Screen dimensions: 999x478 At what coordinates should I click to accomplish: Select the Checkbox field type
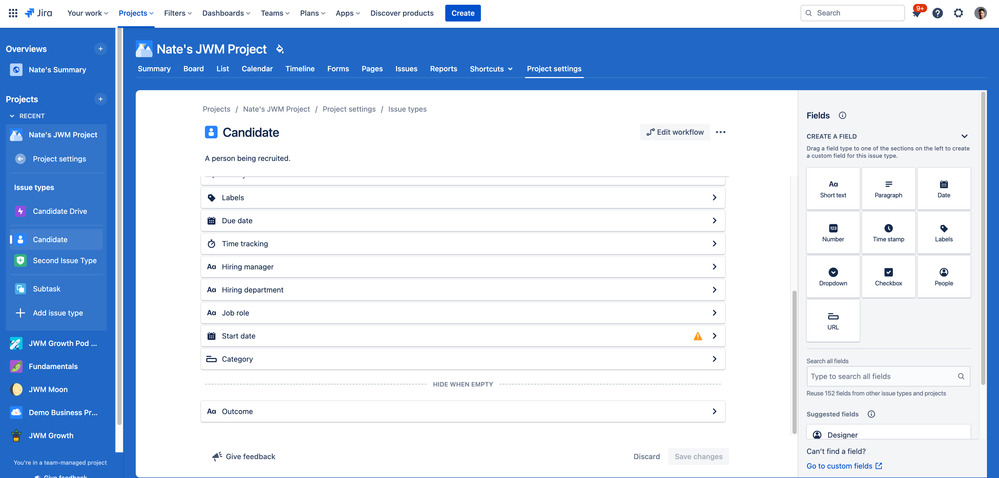(x=888, y=277)
